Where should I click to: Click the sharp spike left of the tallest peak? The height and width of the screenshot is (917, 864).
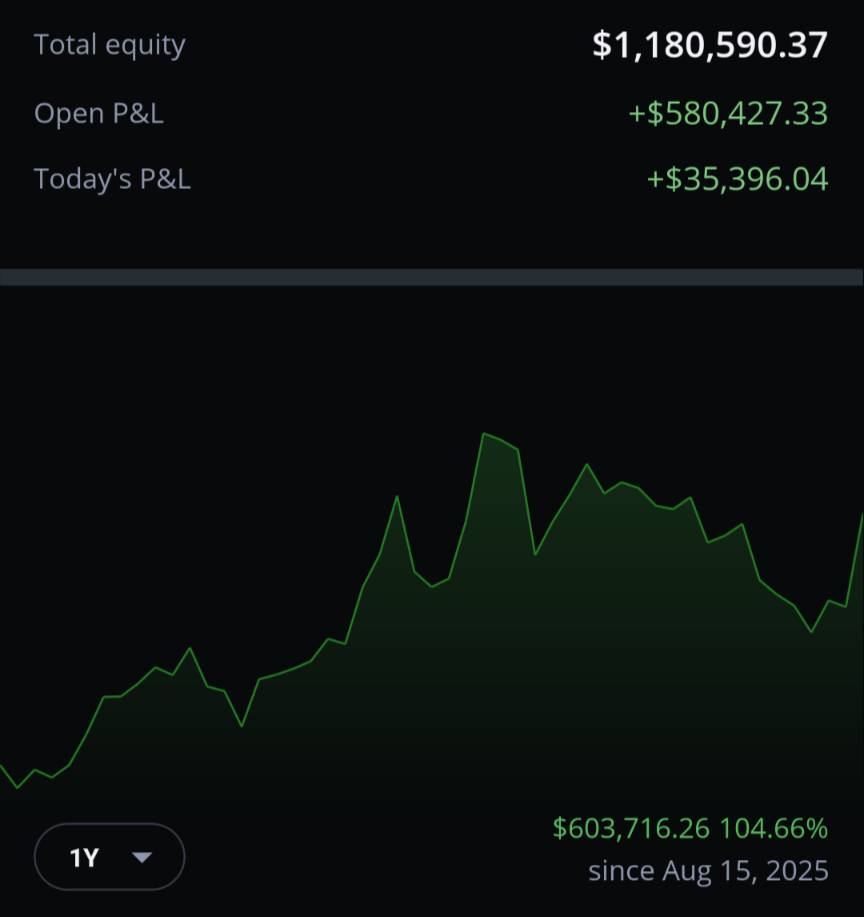(397, 497)
